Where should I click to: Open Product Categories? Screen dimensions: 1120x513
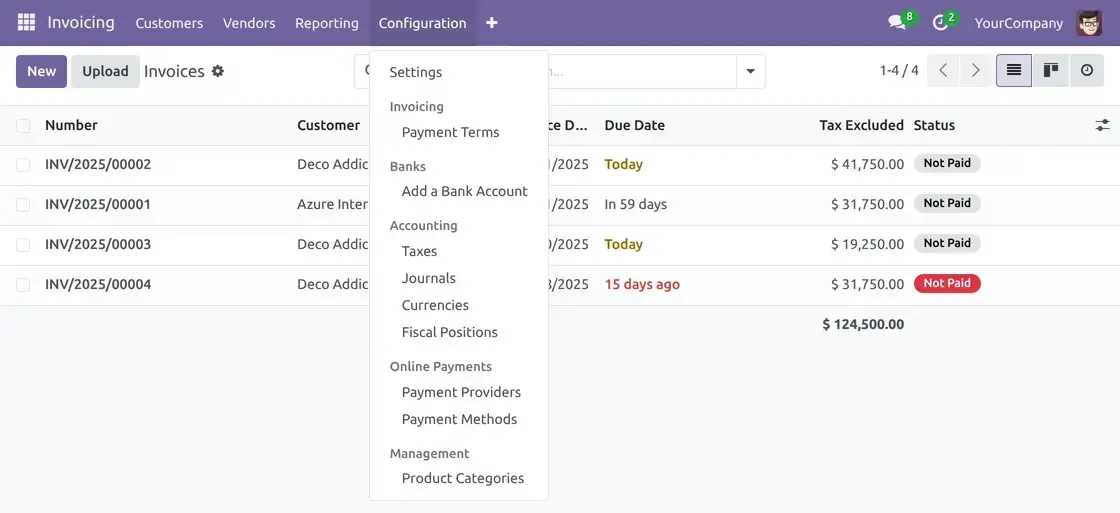coord(463,478)
